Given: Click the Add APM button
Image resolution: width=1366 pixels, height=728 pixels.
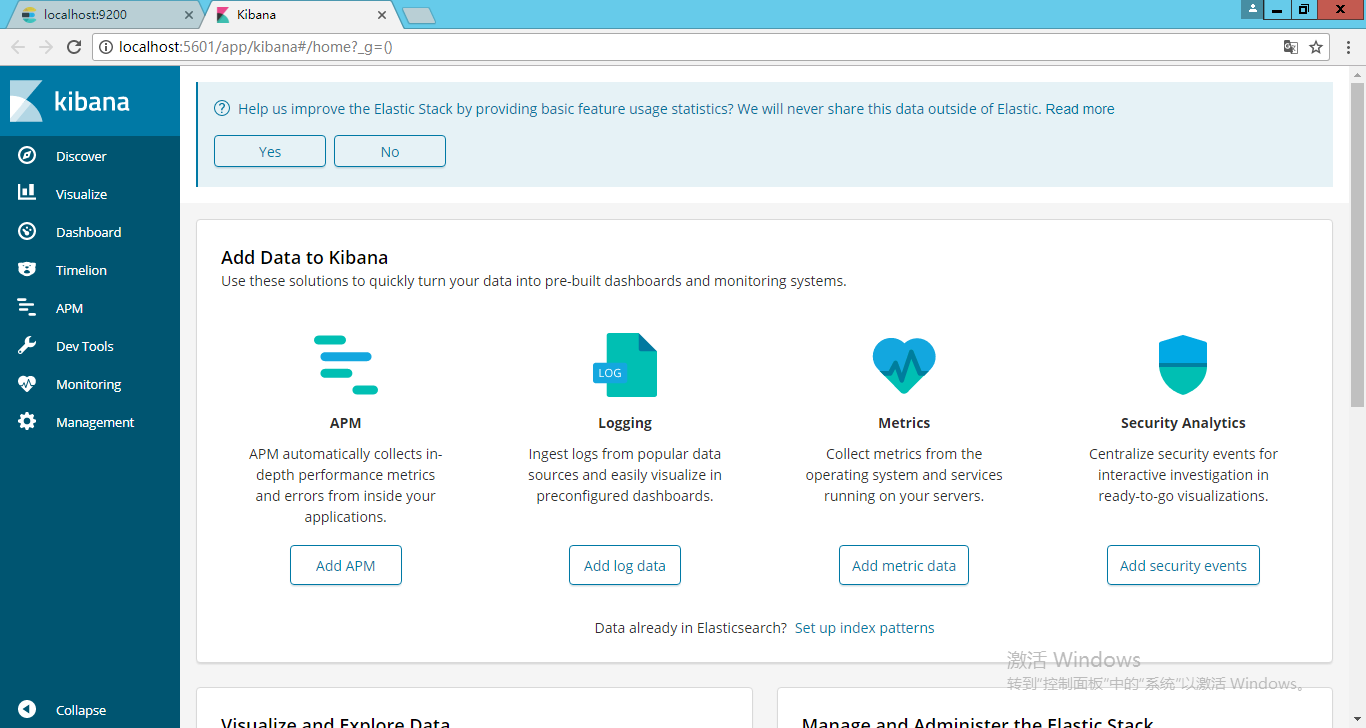Looking at the screenshot, I should pyautogui.click(x=346, y=565).
